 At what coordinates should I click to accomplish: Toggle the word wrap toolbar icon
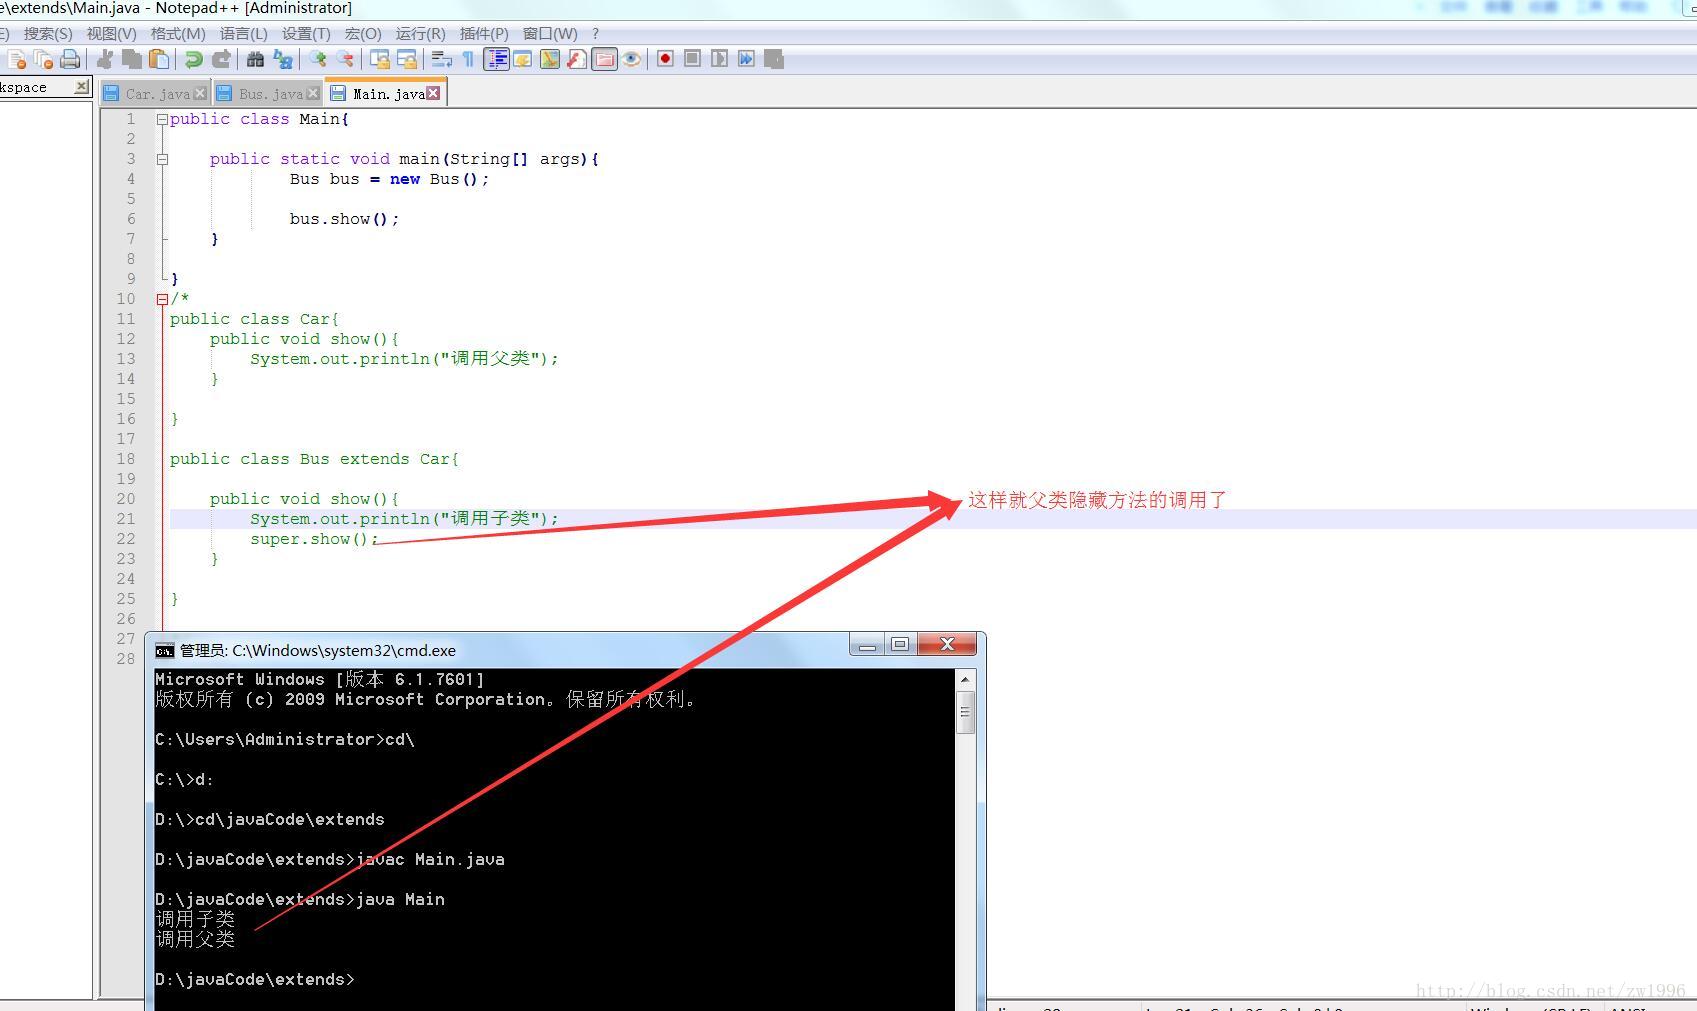tap(442, 59)
